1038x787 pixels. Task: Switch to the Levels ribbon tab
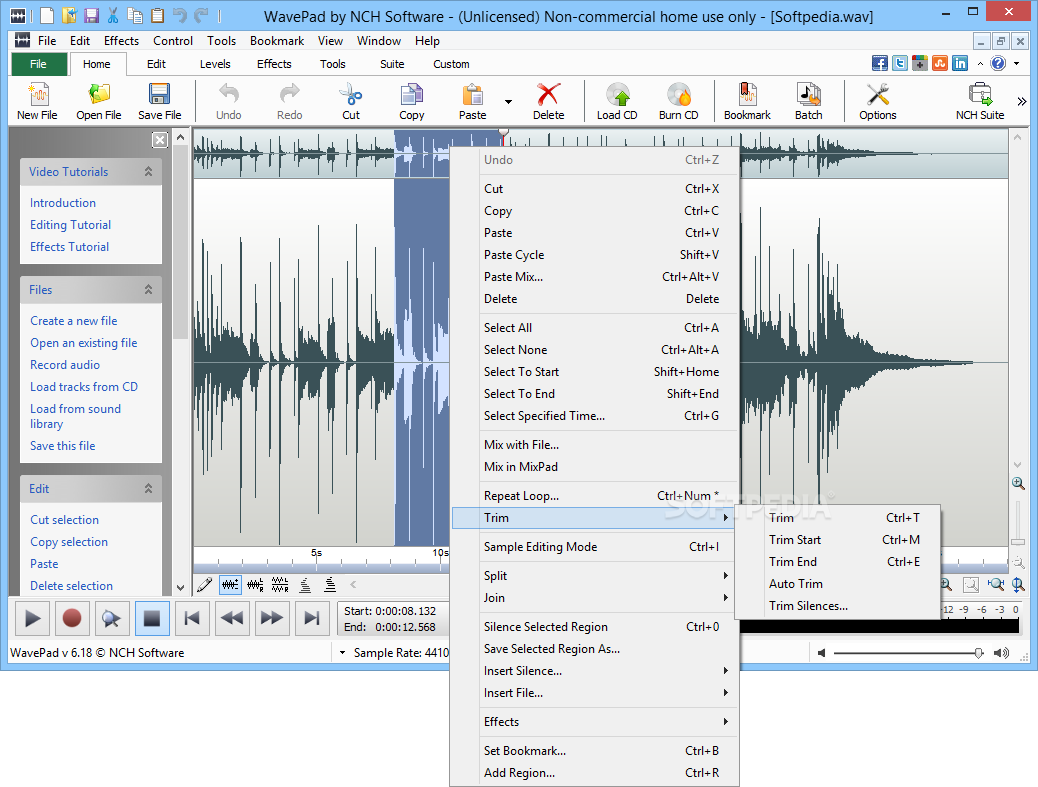215,64
